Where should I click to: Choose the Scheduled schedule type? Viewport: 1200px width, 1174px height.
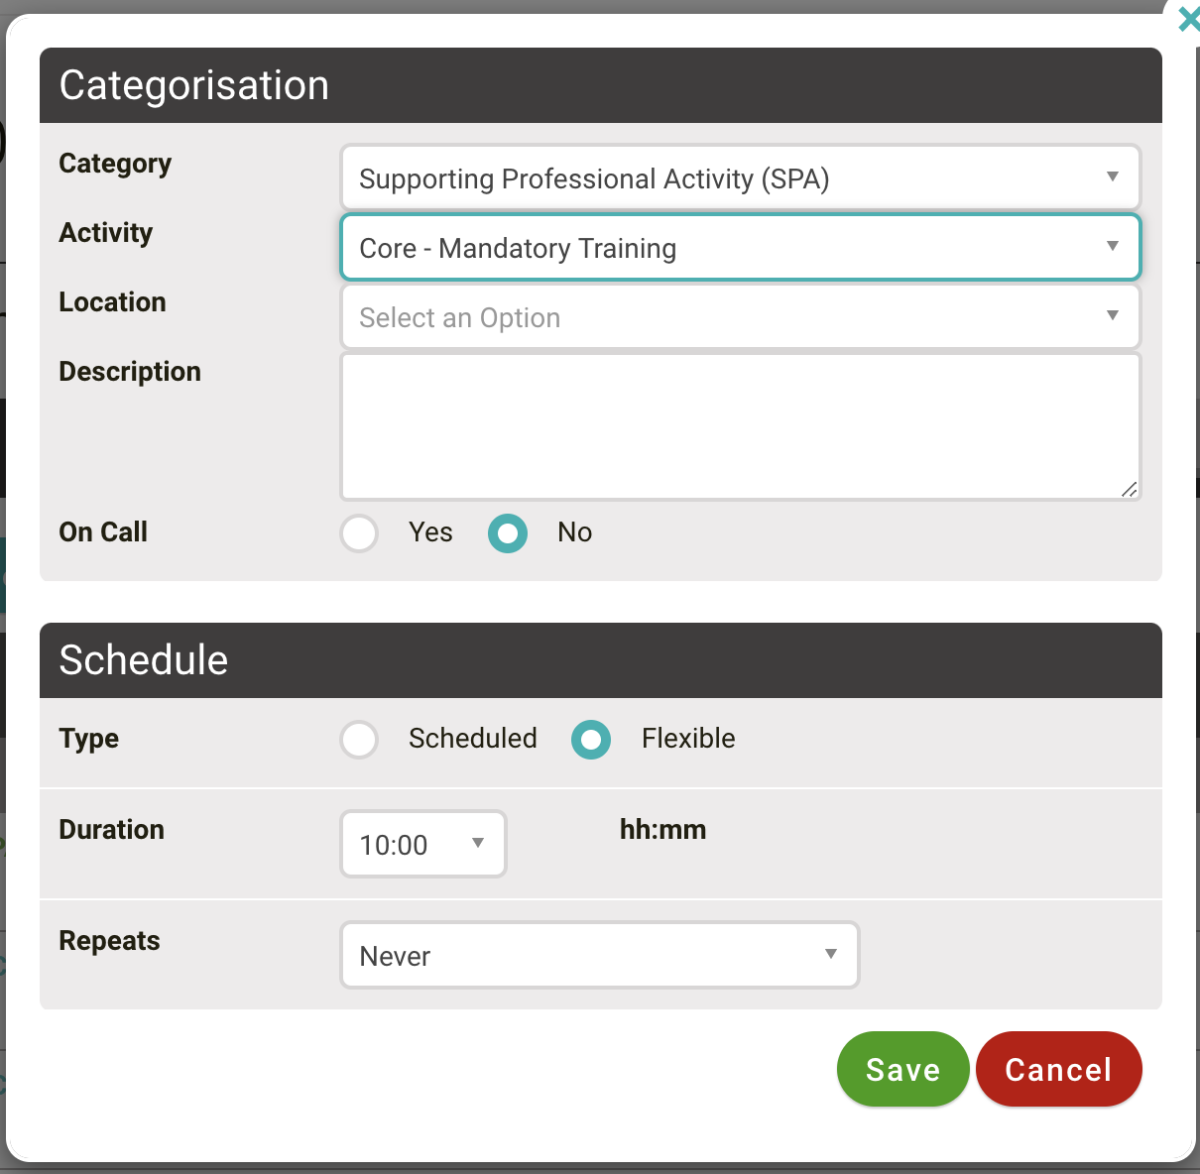(359, 739)
